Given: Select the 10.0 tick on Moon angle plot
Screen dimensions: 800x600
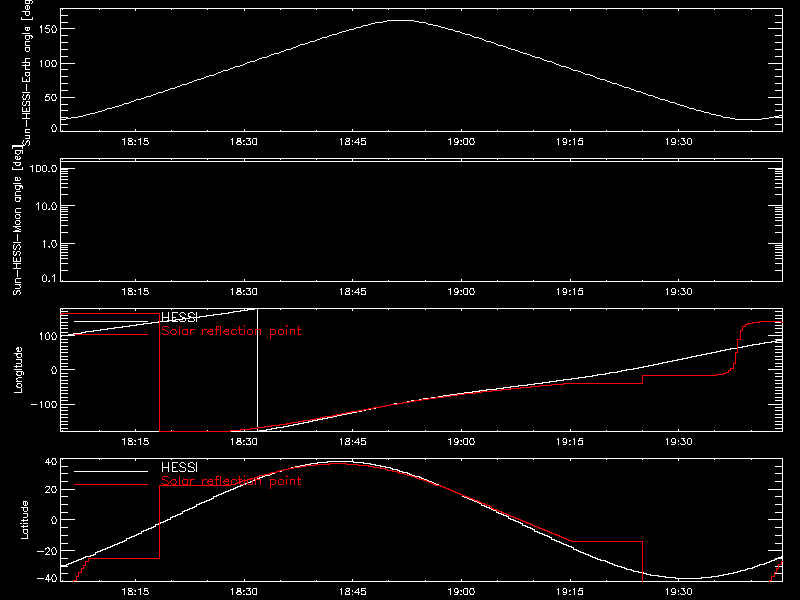Looking at the screenshot, I should [x=46, y=207].
